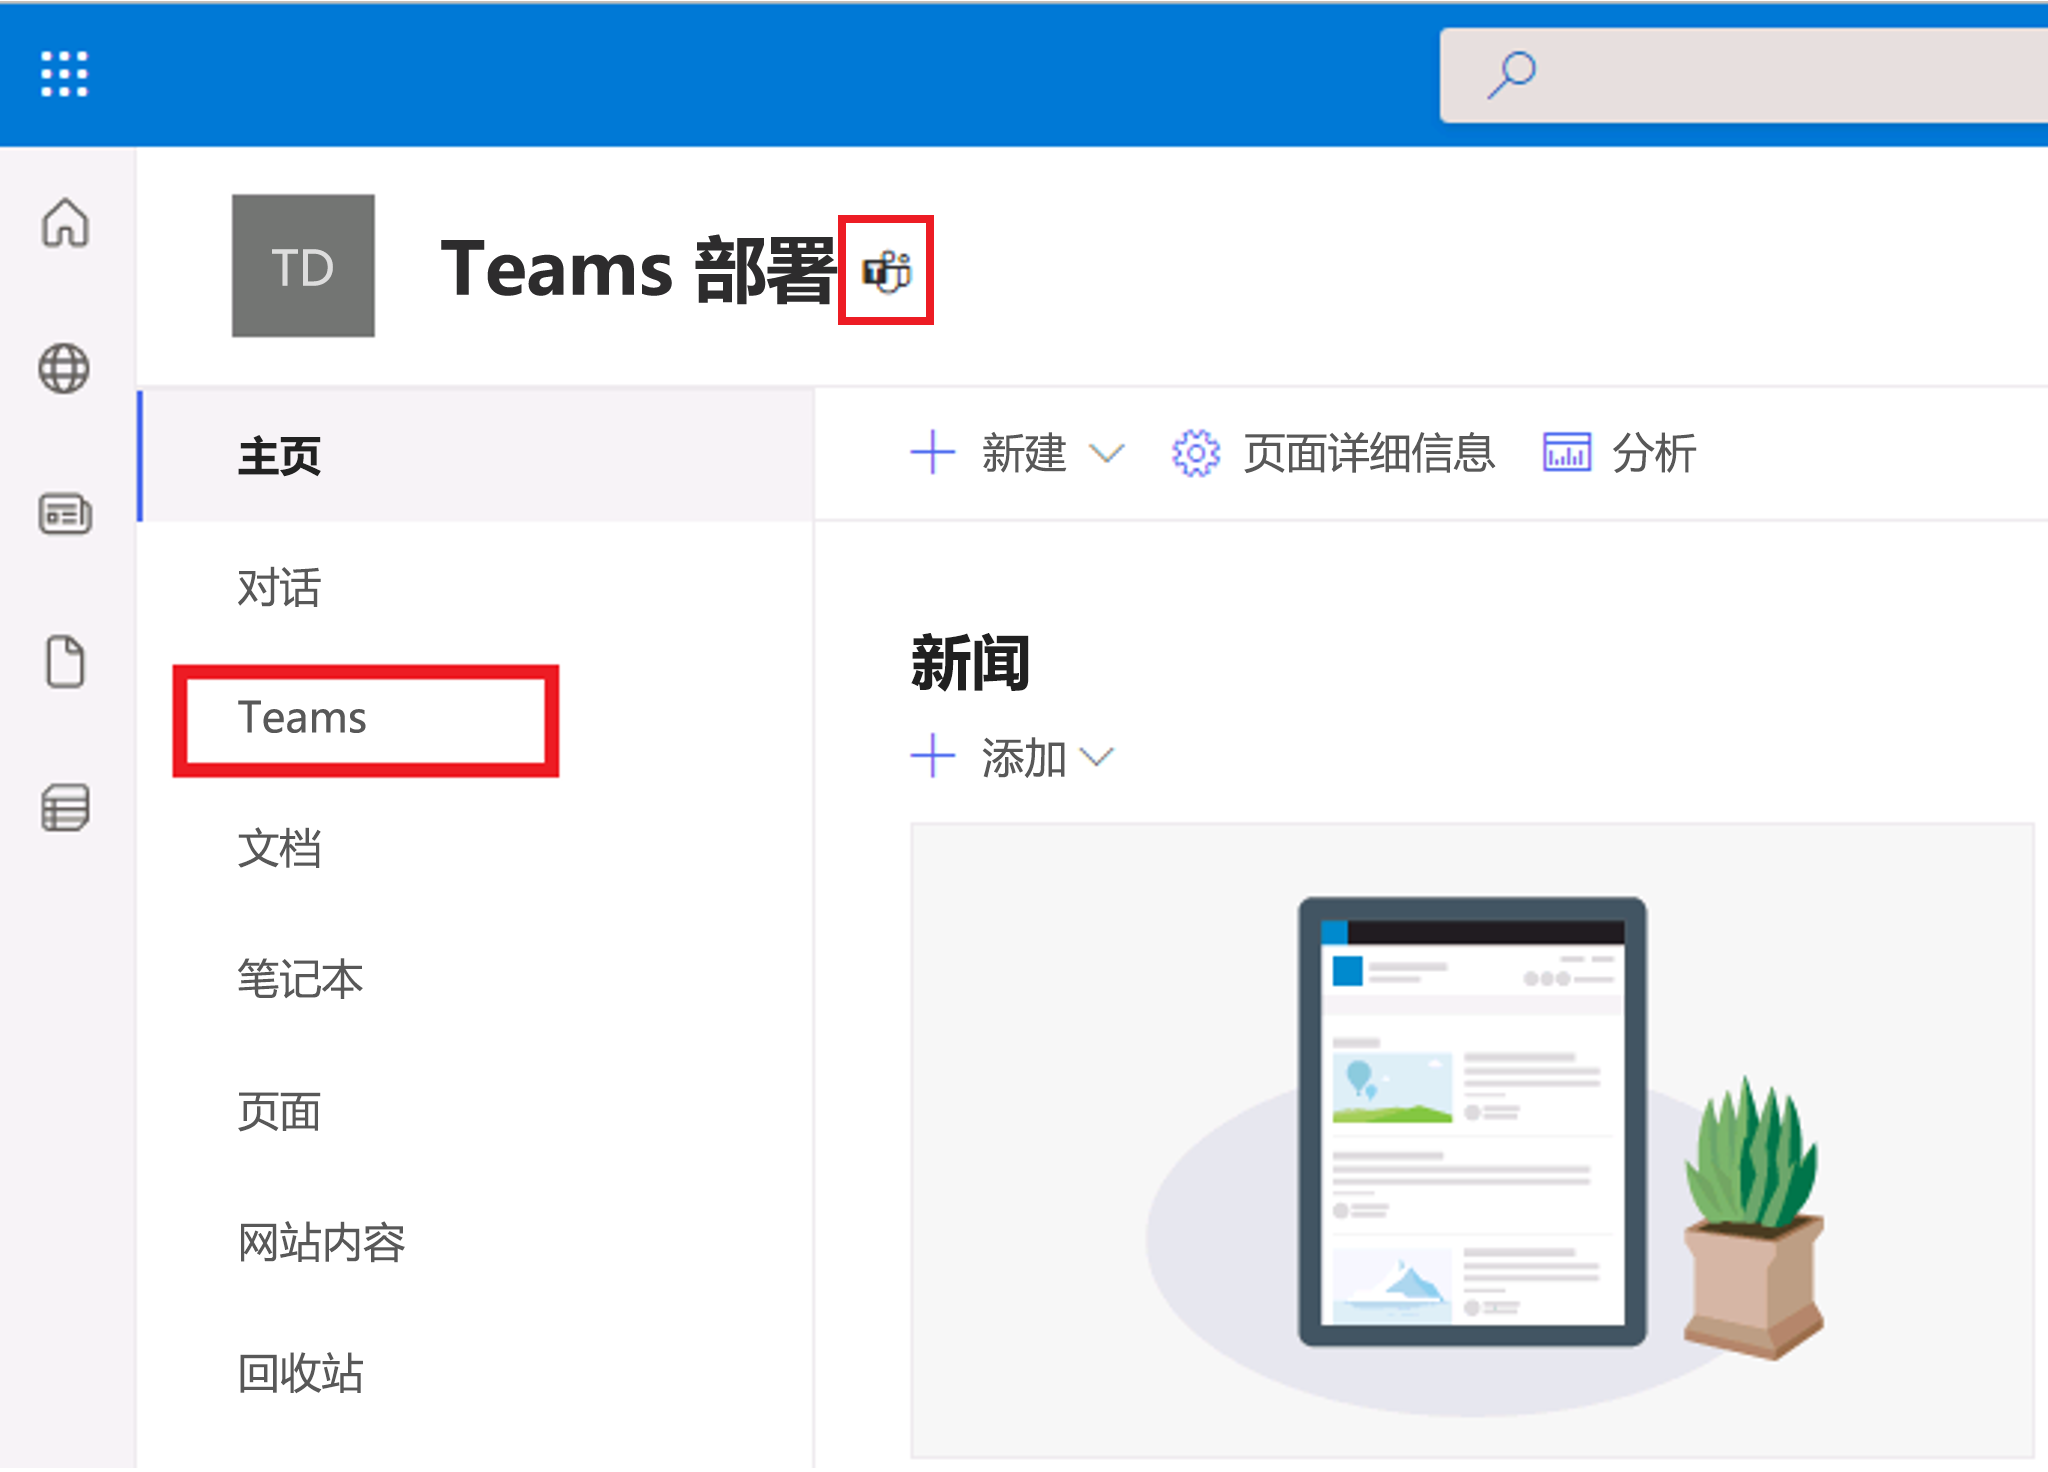Click the search magnifier icon

coord(1511,75)
